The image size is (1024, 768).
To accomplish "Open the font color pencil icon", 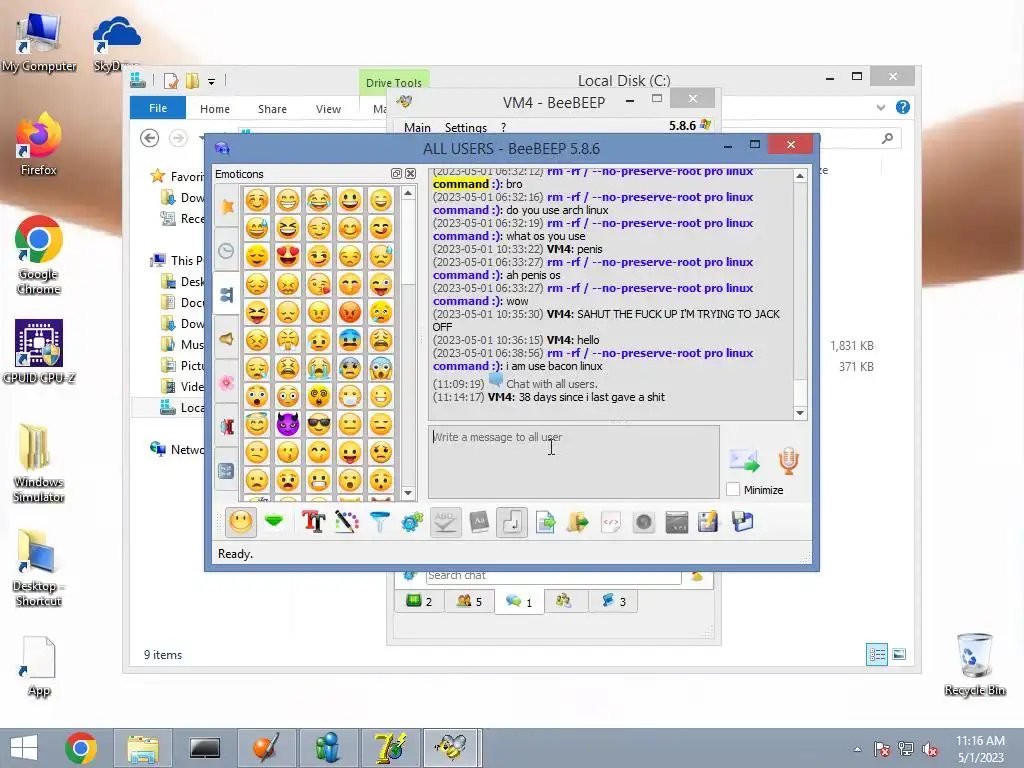I will [x=346, y=522].
